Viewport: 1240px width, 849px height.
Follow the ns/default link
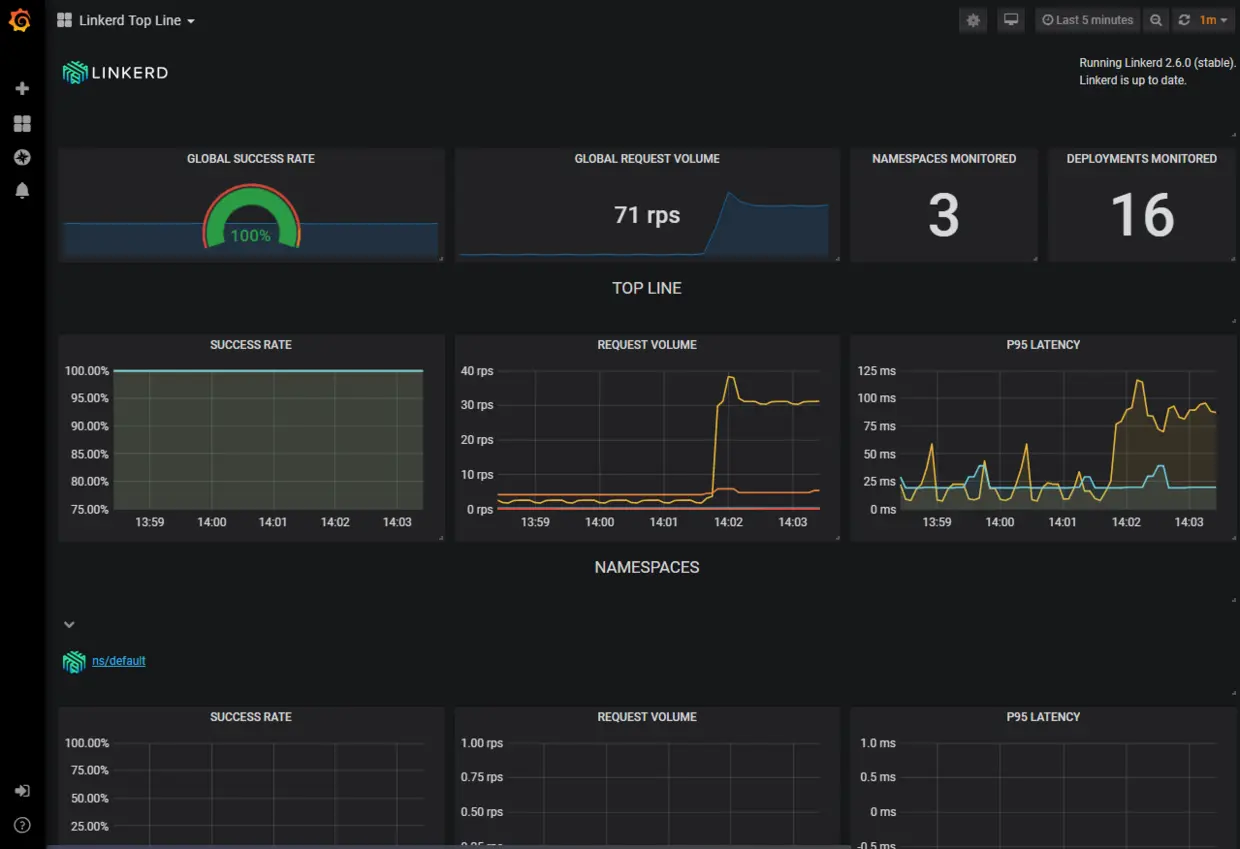118,660
